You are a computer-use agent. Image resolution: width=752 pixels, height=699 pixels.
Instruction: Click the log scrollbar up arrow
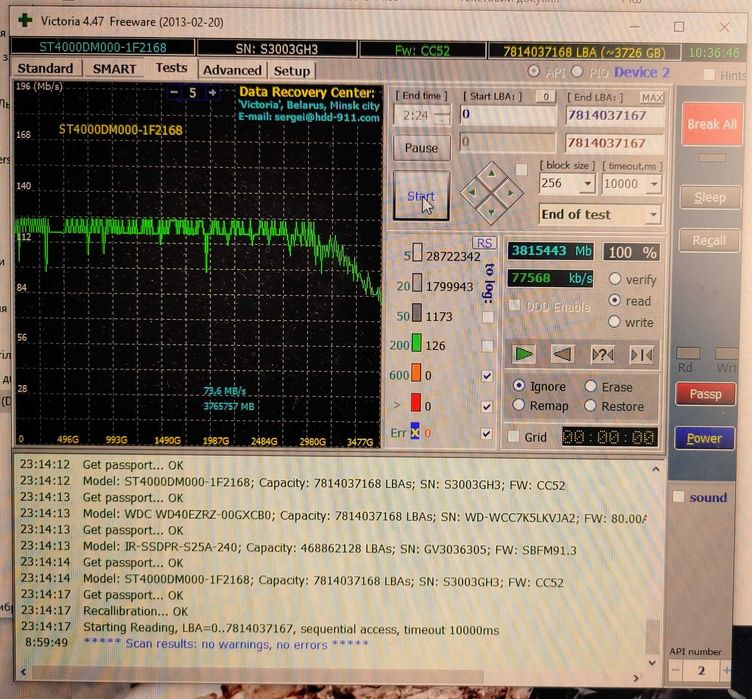pos(656,469)
